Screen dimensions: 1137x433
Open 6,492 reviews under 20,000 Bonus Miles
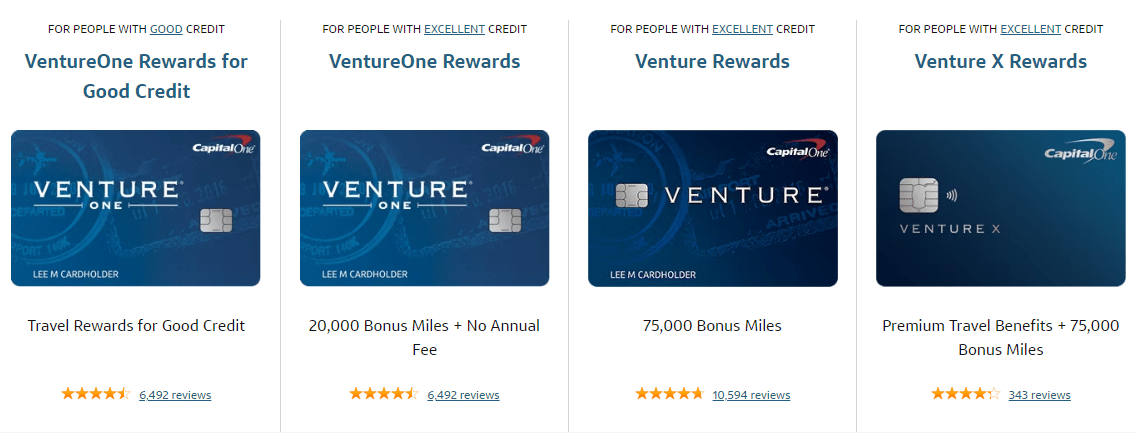pos(463,395)
